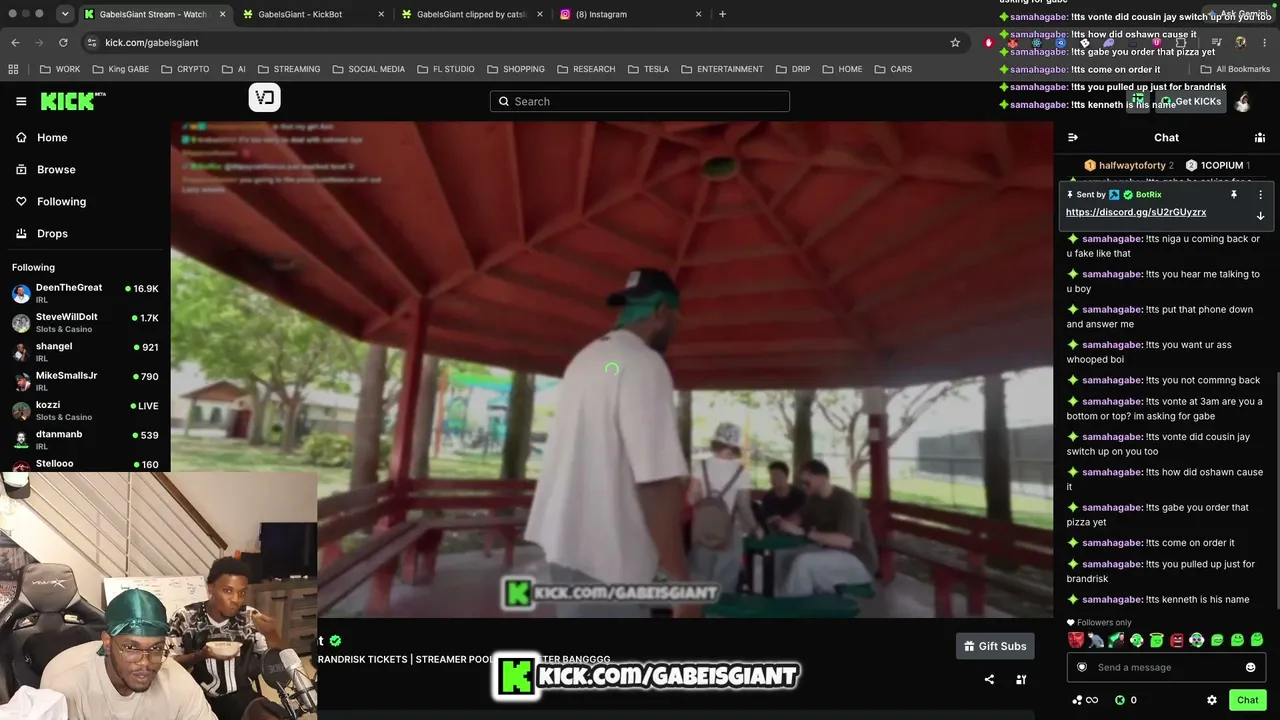Image resolution: width=1280 pixels, height=720 pixels.
Task: Expand the pinned message down arrow
Action: pyautogui.click(x=1260, y=216)
